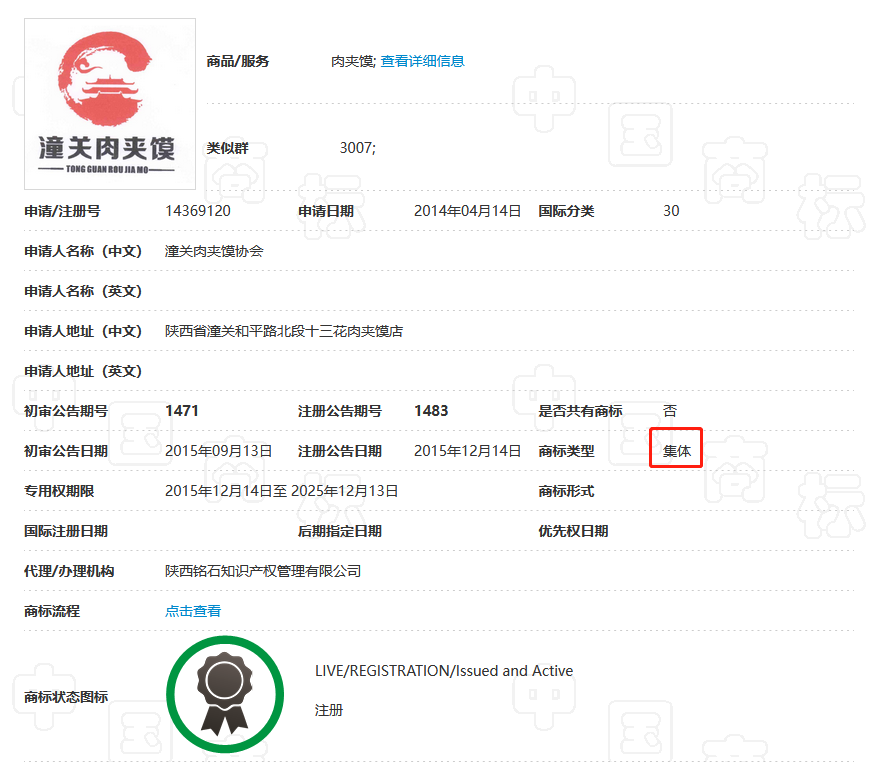Screen dimensions: 882x762
Task: Click the red-boxed 集体 trademark type badge
Action: [676, 449]
